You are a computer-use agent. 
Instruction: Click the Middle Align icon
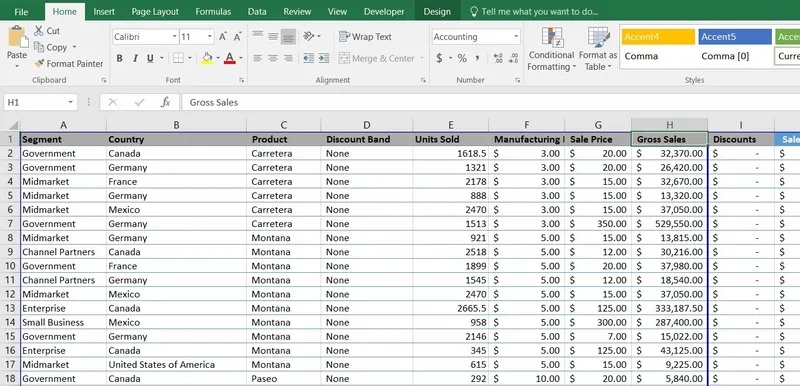273,36
